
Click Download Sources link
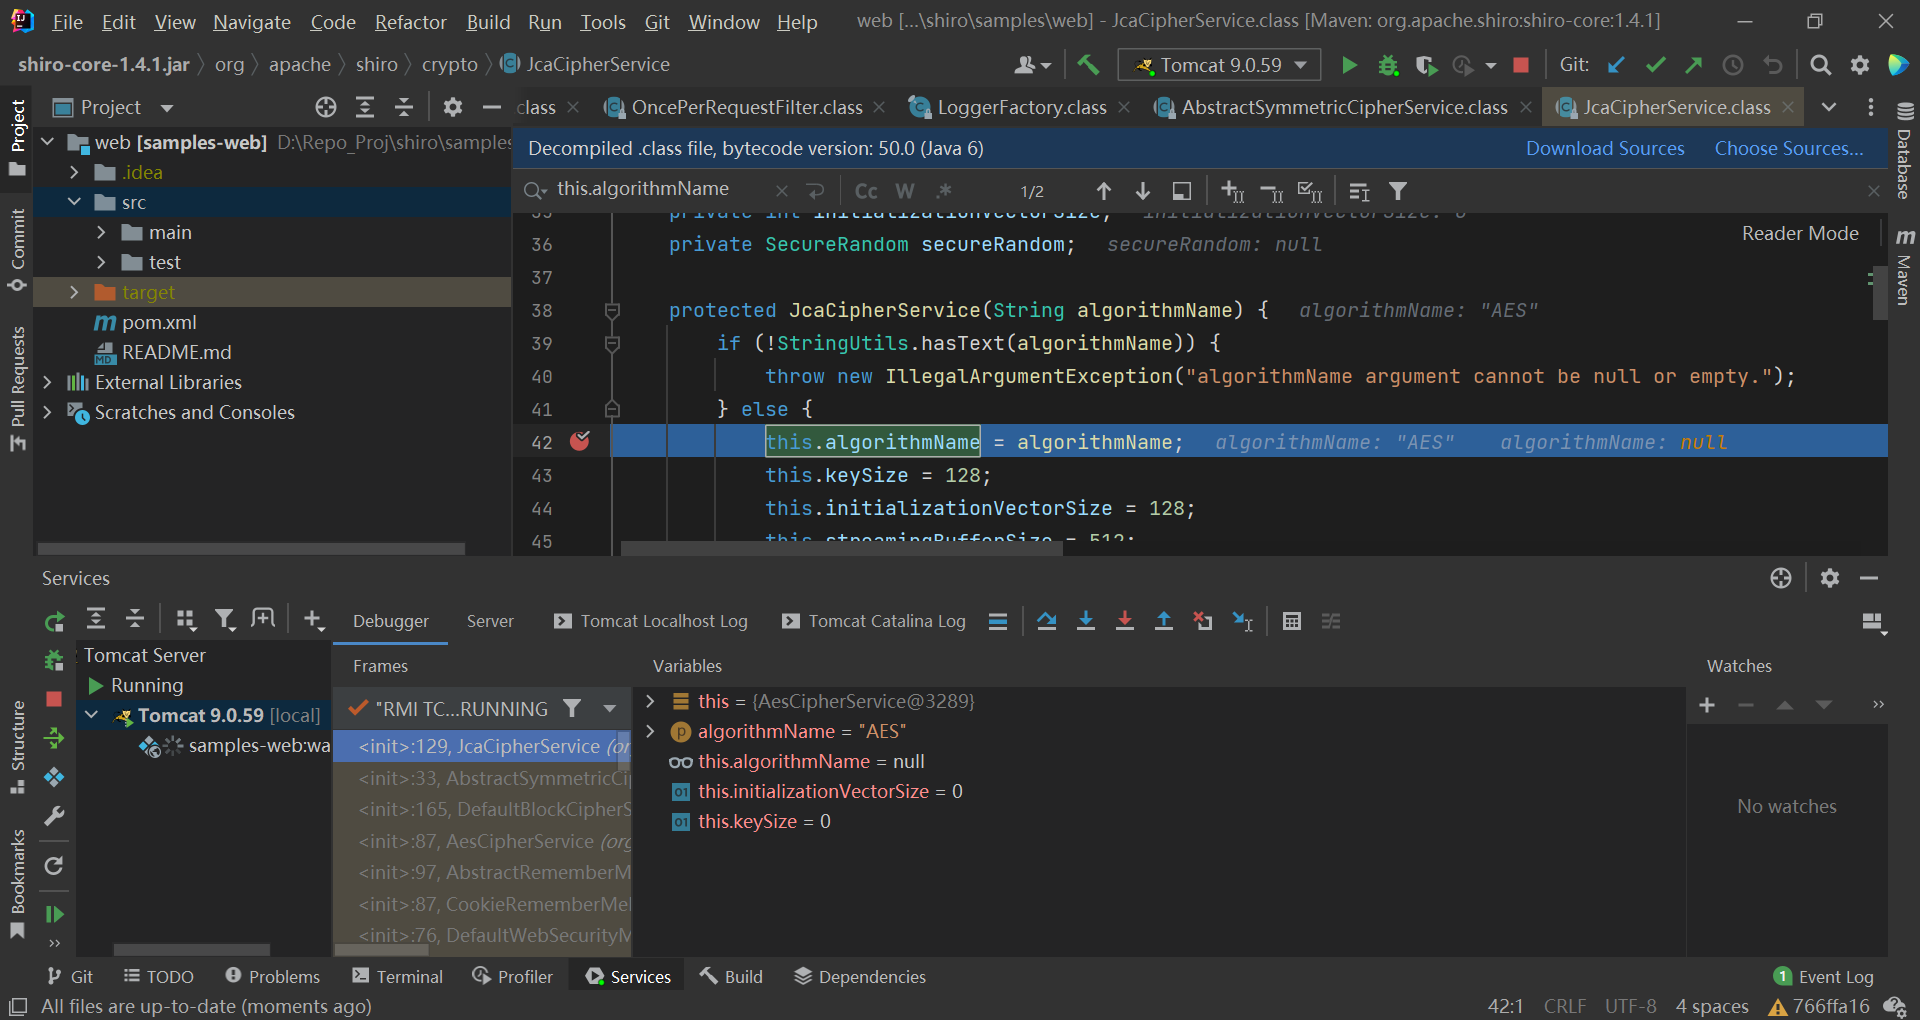coord(1605,148)
